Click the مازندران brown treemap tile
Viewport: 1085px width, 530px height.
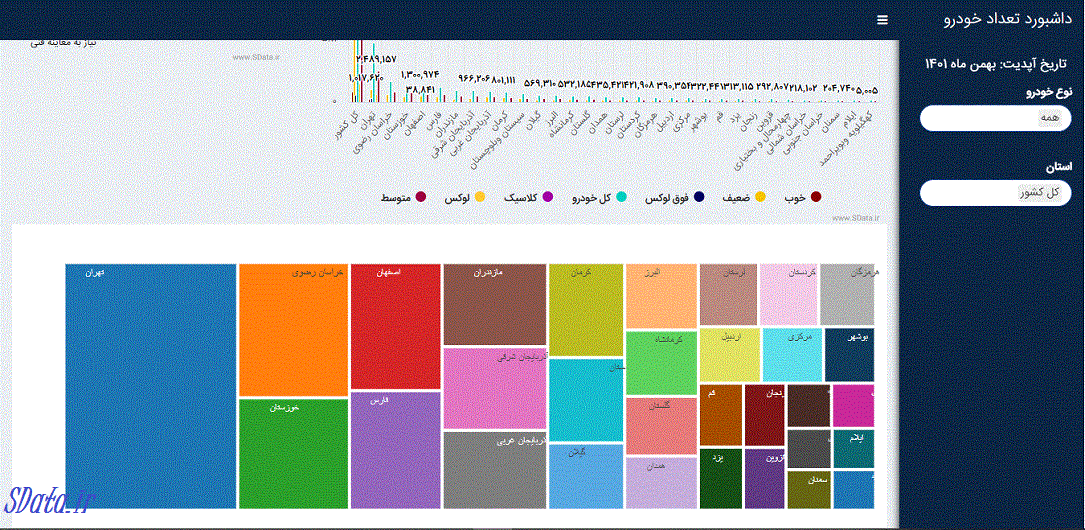[494, 304]
